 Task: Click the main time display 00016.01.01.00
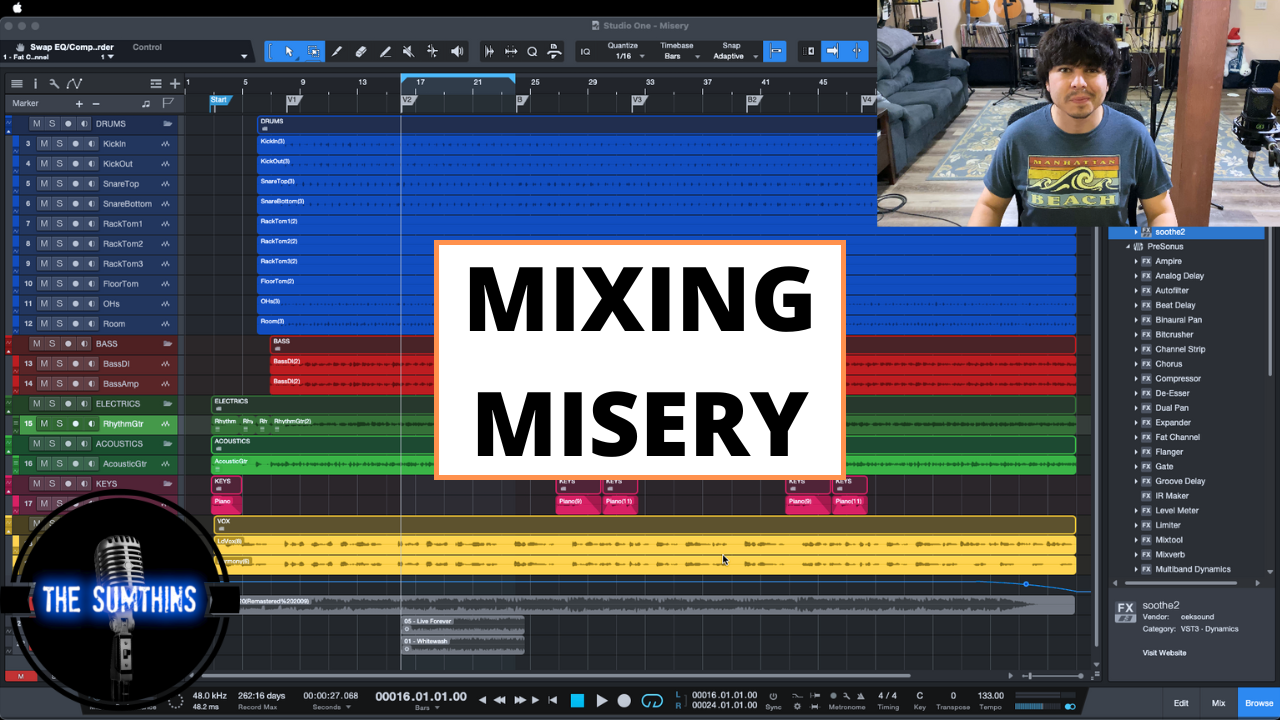pos(421,696)
